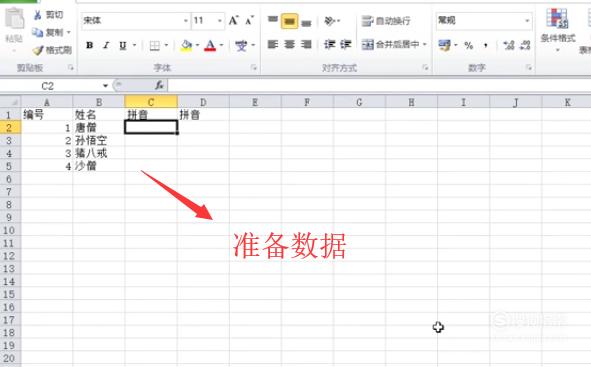The image size is (591, 367).
Task: Align text left
Action: [x=273, y=44]
